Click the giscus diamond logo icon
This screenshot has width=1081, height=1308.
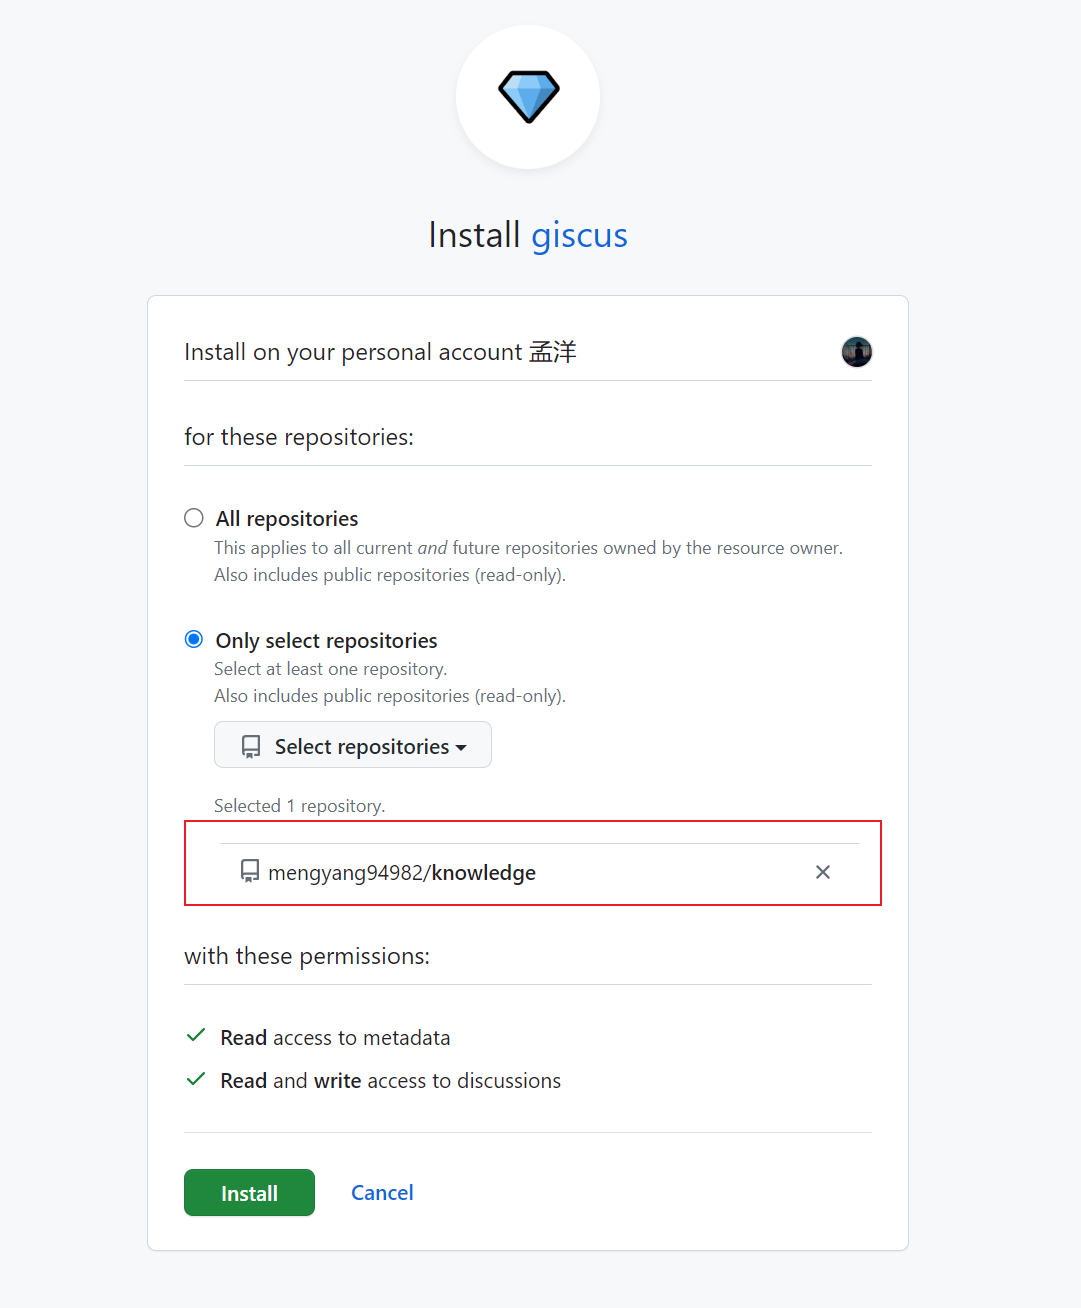pyautogui.click(x=528, y=97)
